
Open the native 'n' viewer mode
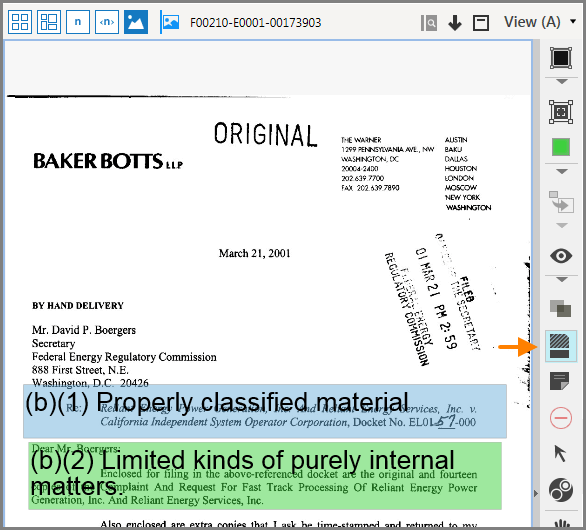[78, 22]
